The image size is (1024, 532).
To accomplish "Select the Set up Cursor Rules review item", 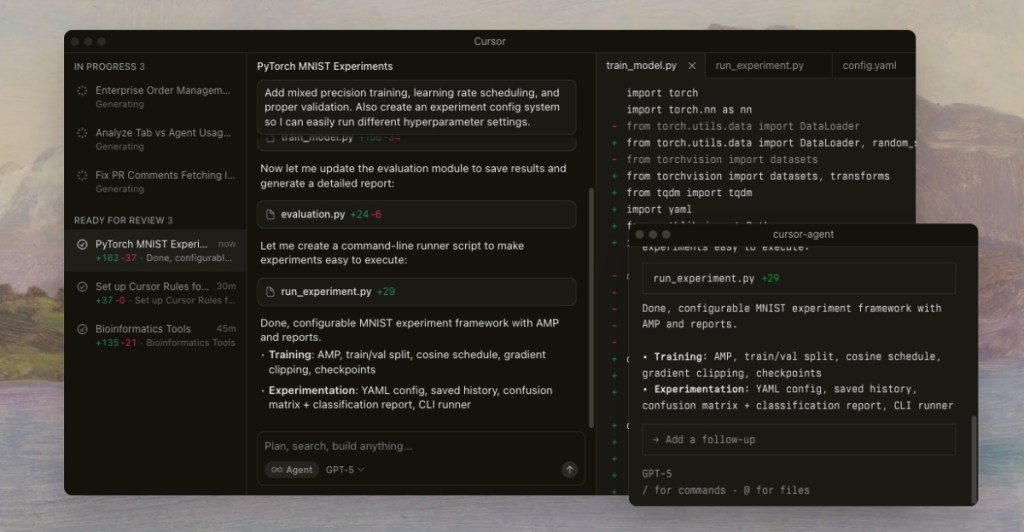I will 155,293.
